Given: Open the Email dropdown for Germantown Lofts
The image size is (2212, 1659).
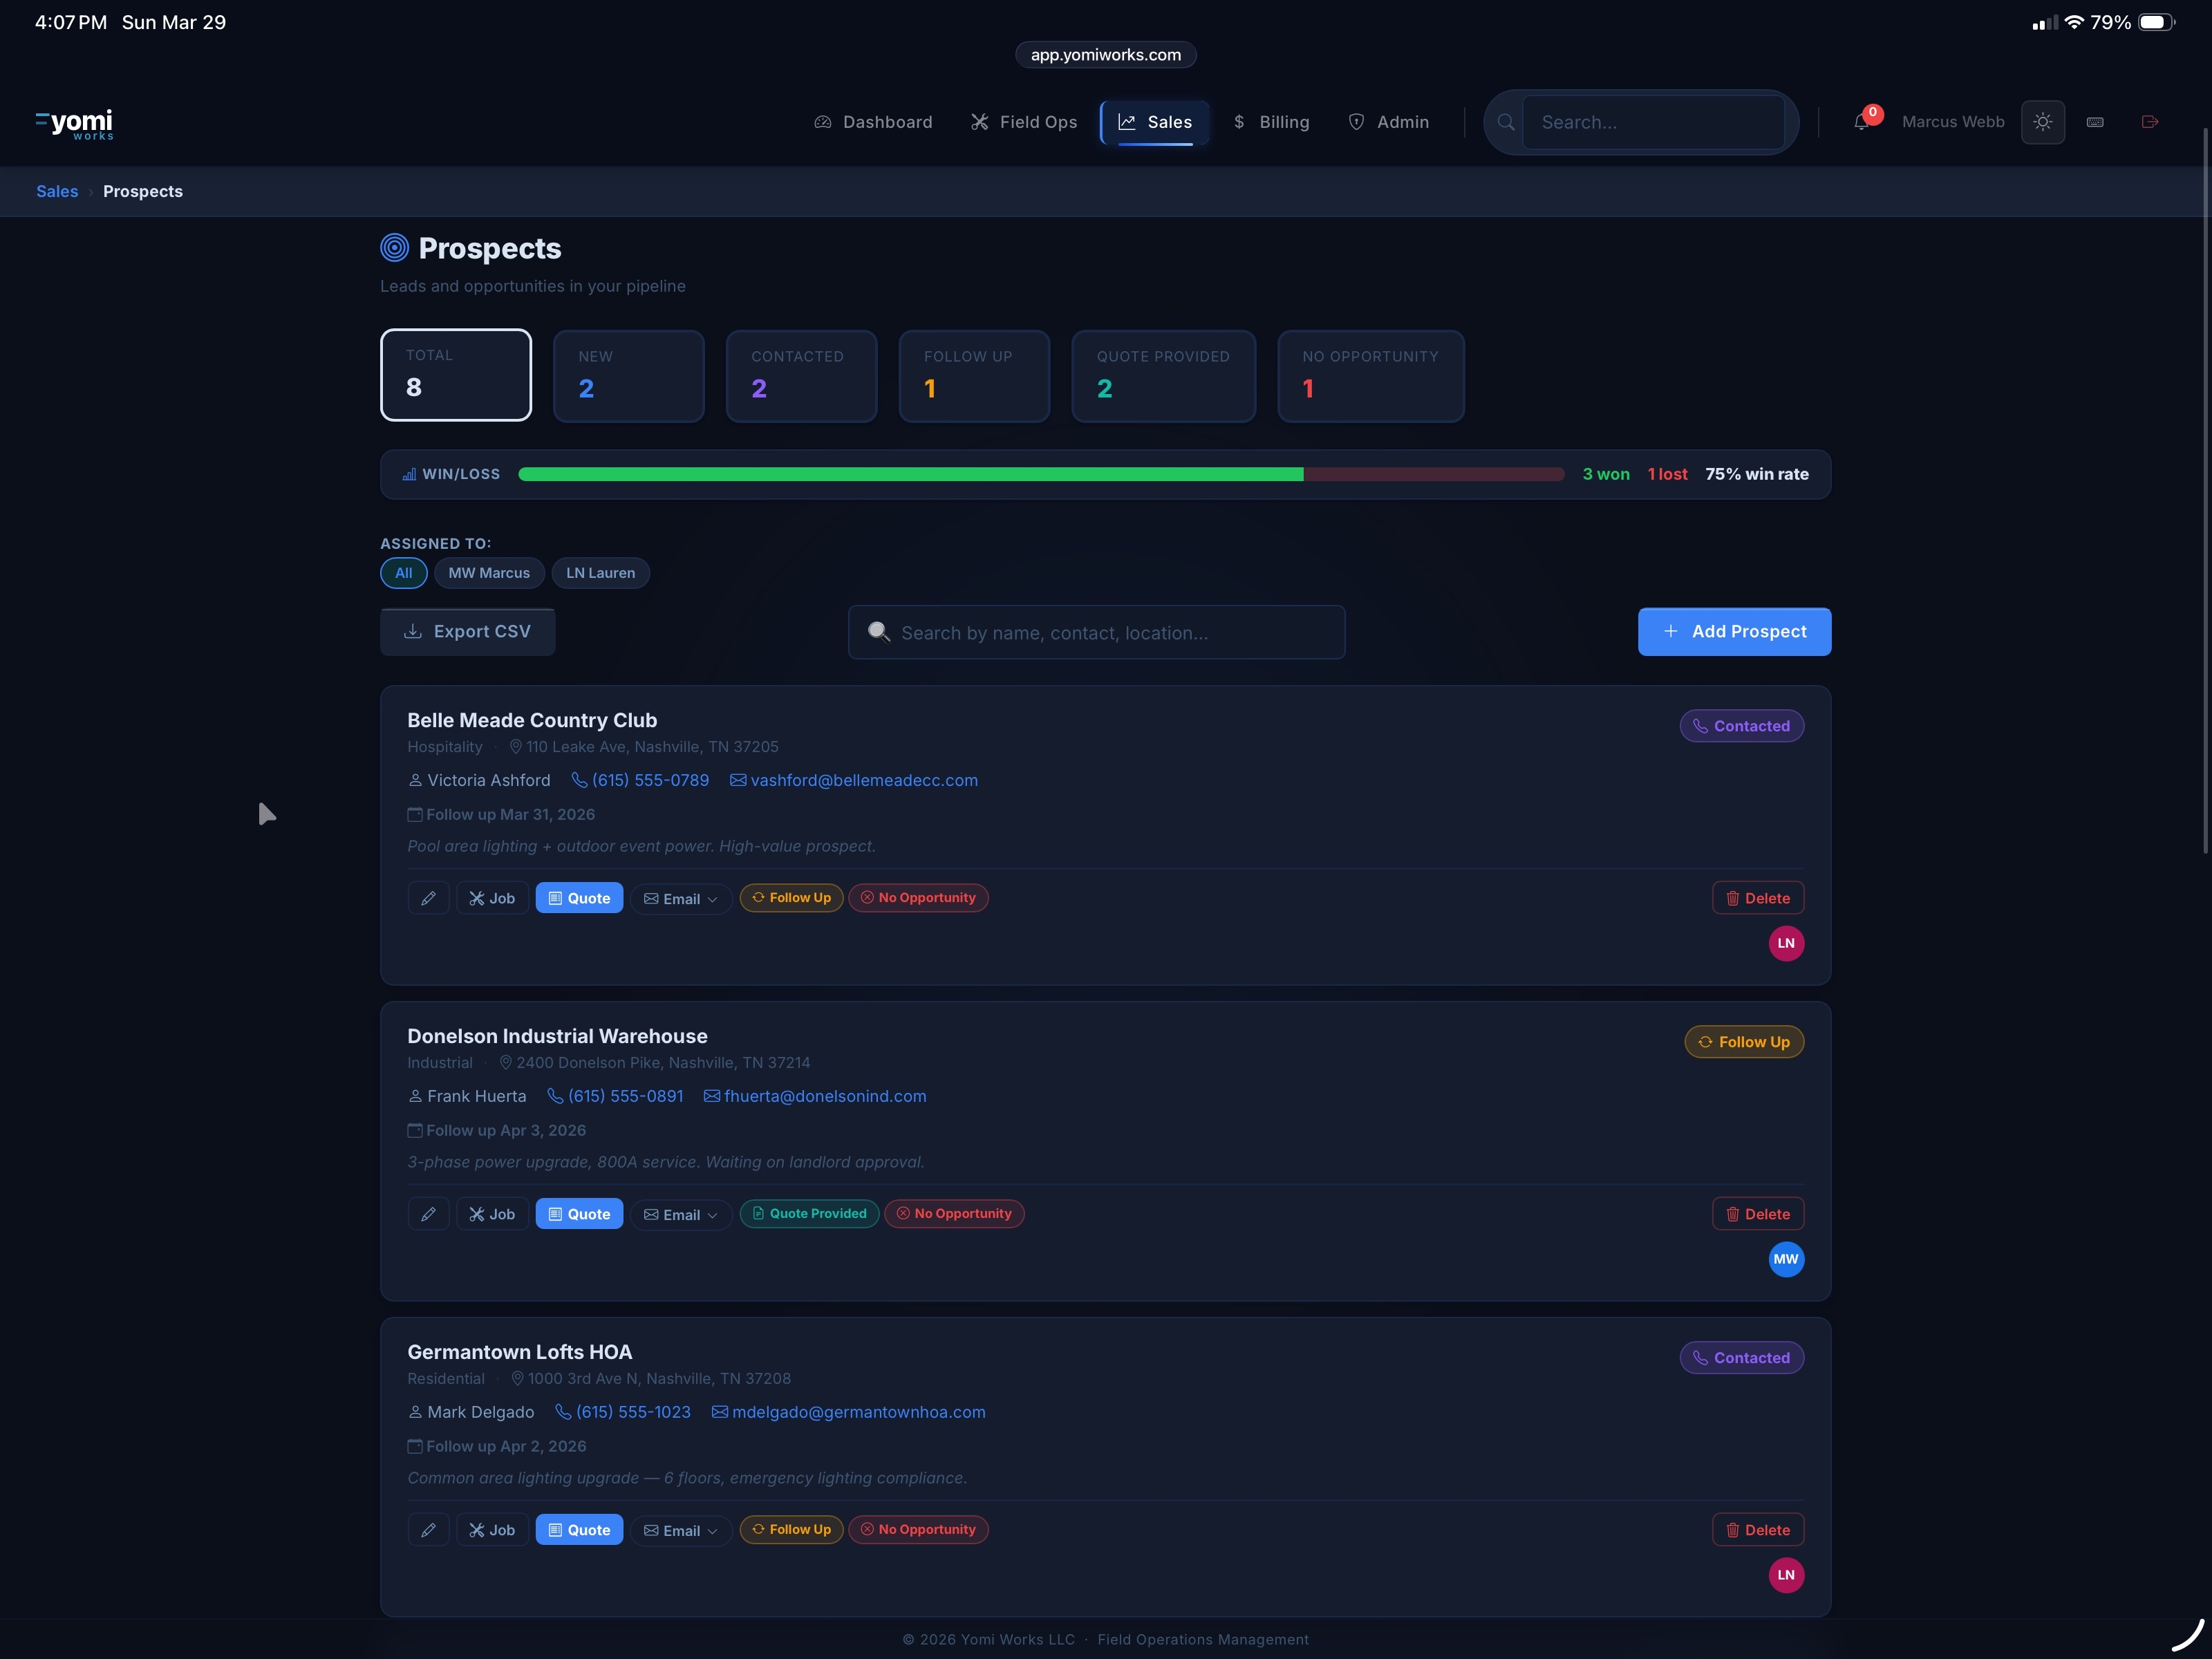Looking at the screenshot, I should click(x=680, y=1529).
